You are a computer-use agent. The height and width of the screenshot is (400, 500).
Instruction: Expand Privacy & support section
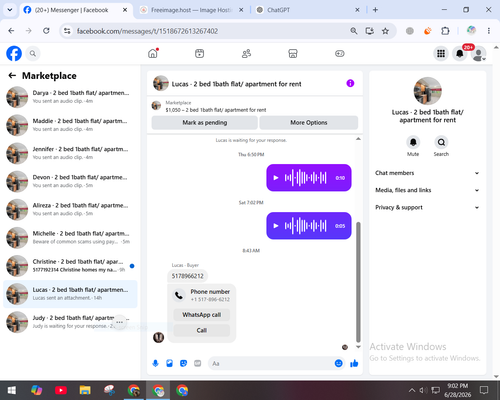pos(427,208)
